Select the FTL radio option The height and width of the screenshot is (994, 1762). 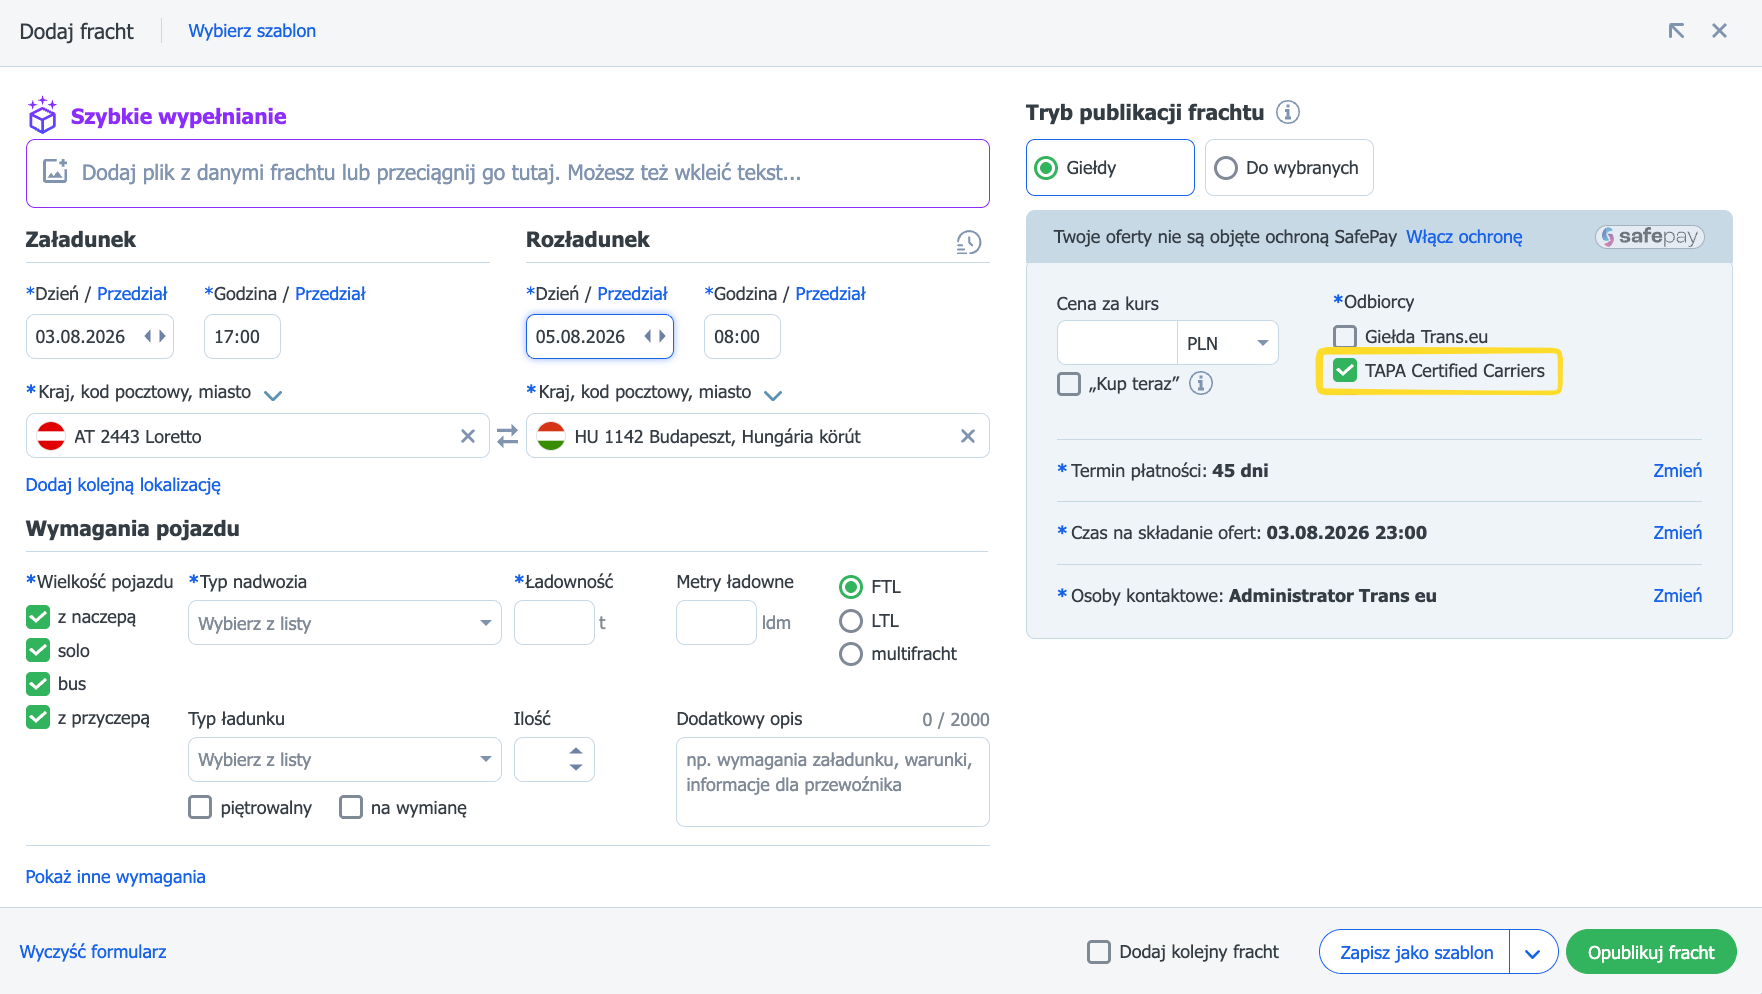[851, 587]
